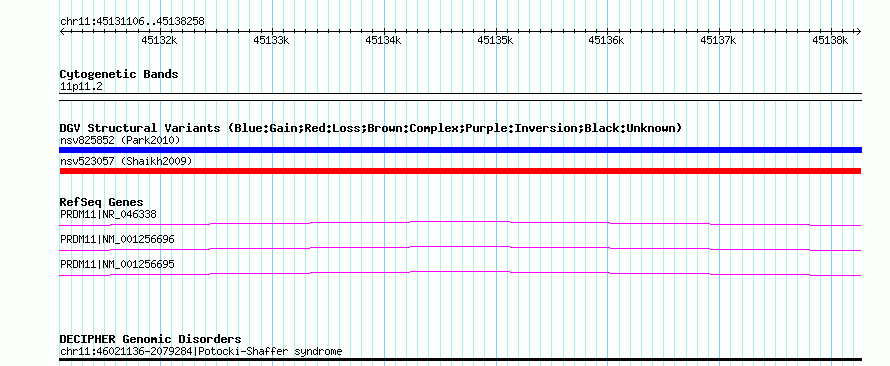Screen dimensions: 890x366
Task: Click the 45135k ruler tick label
Action: click(x=496, y=40)
